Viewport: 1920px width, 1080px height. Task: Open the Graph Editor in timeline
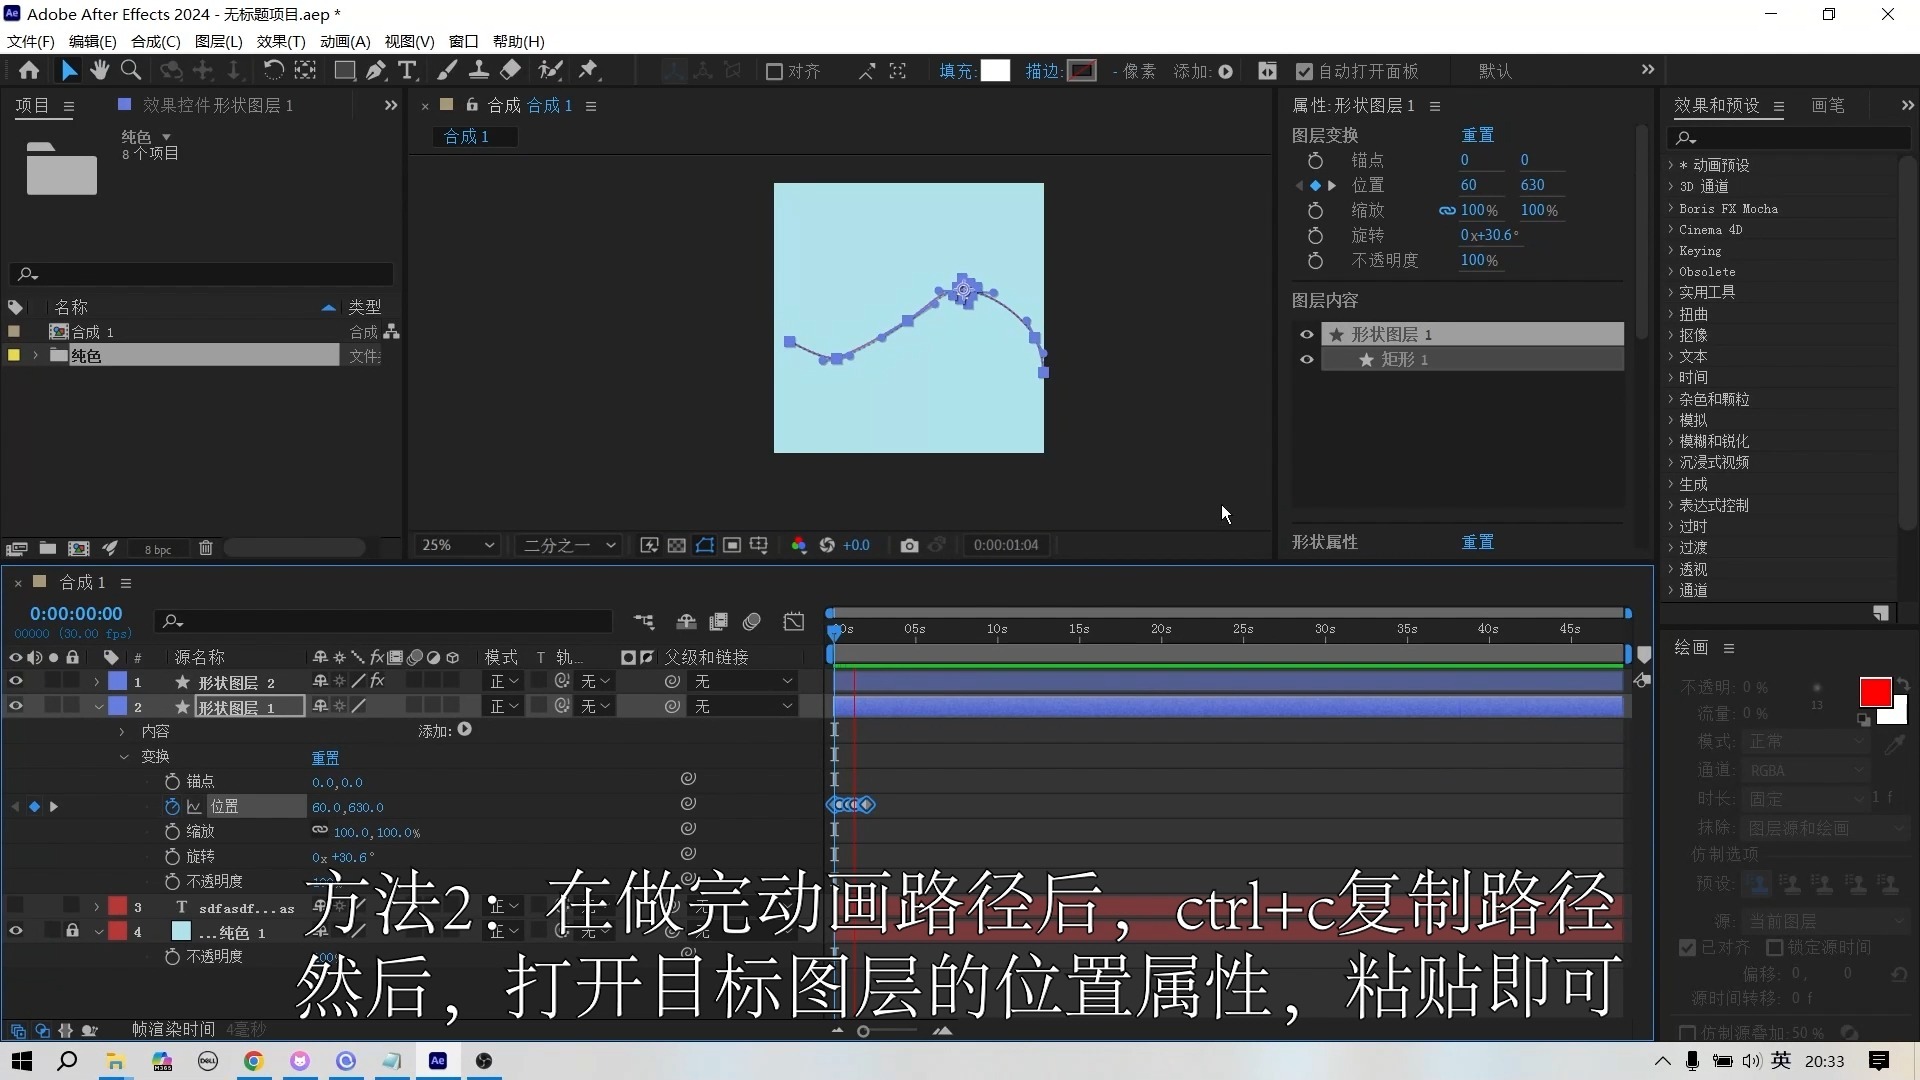[x=794, y=622]
